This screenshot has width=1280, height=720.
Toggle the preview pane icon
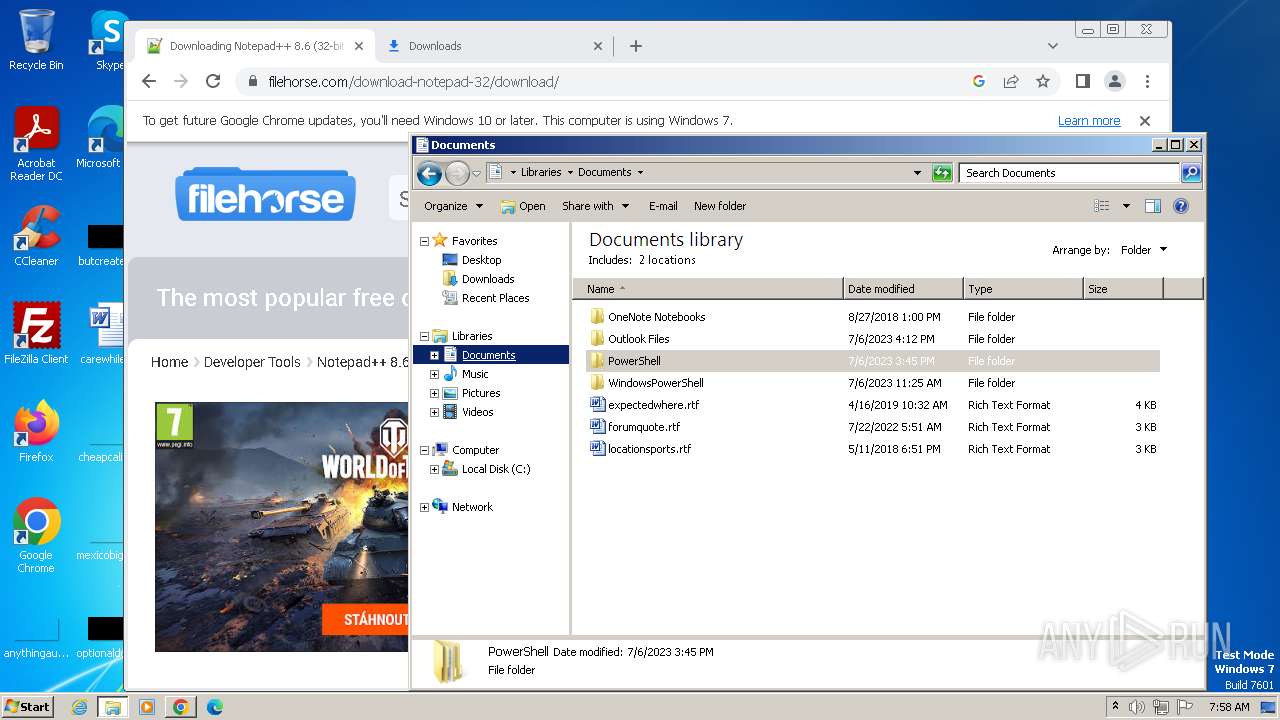(1153, 206)
